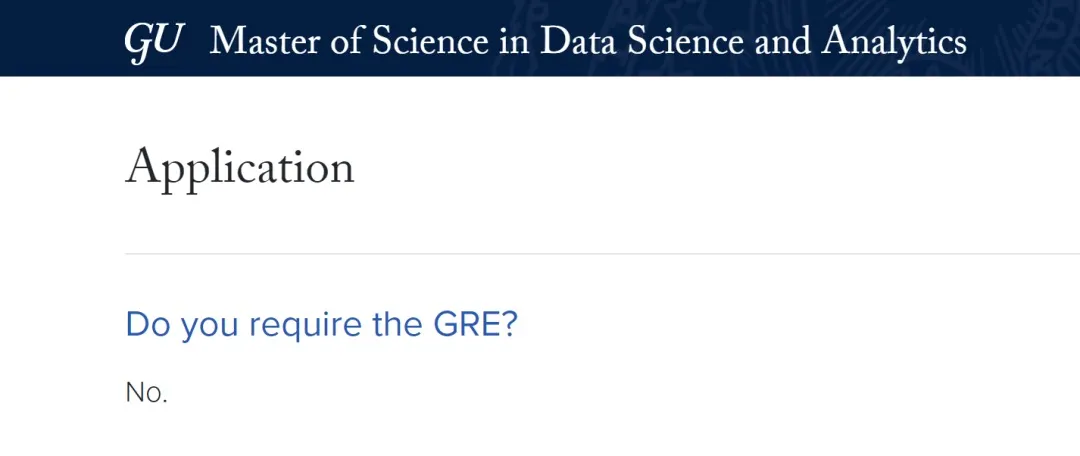The image size is (1080, 456).
Task: Click the "Application" page heading
Action: click(x=240, y=167)
